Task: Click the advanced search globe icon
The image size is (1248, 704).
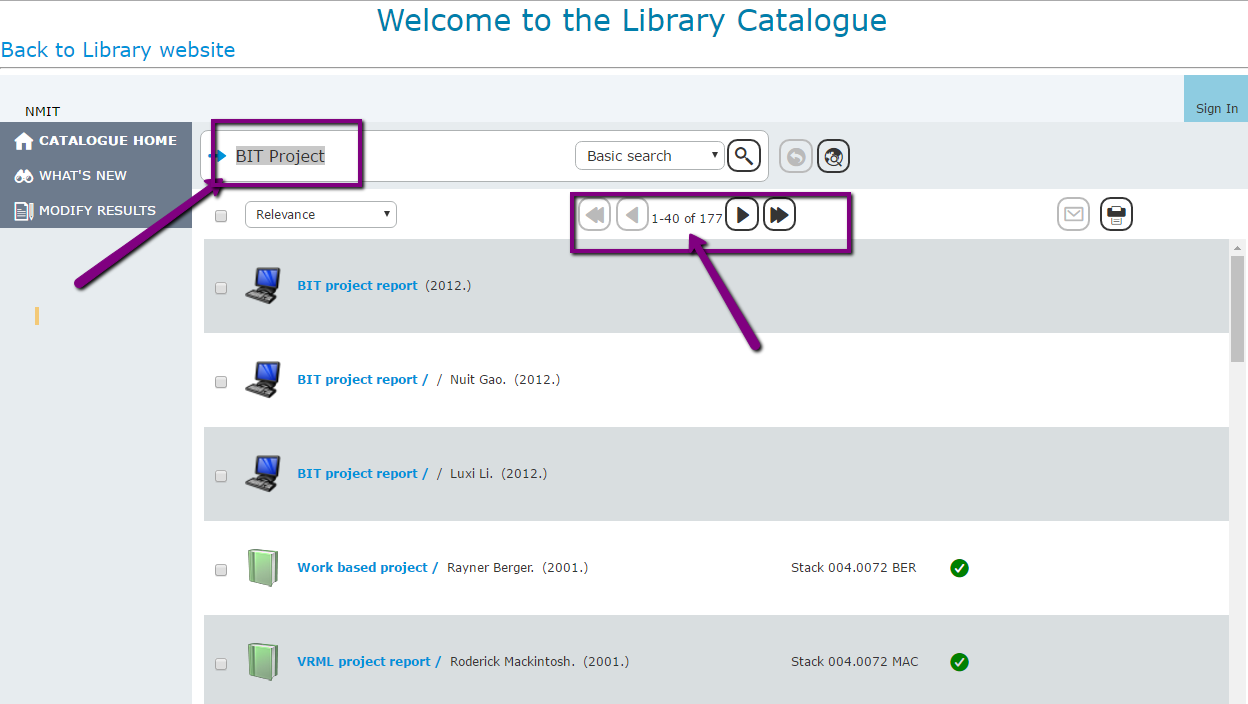Action: click(x=833, y=156)
